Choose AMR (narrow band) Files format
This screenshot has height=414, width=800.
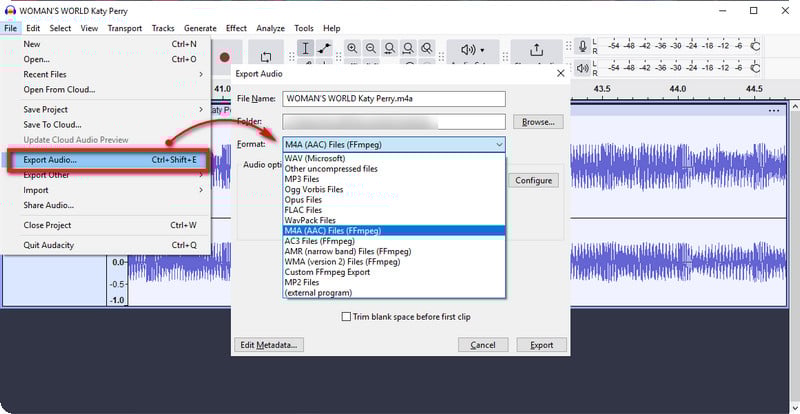(394, 251)
